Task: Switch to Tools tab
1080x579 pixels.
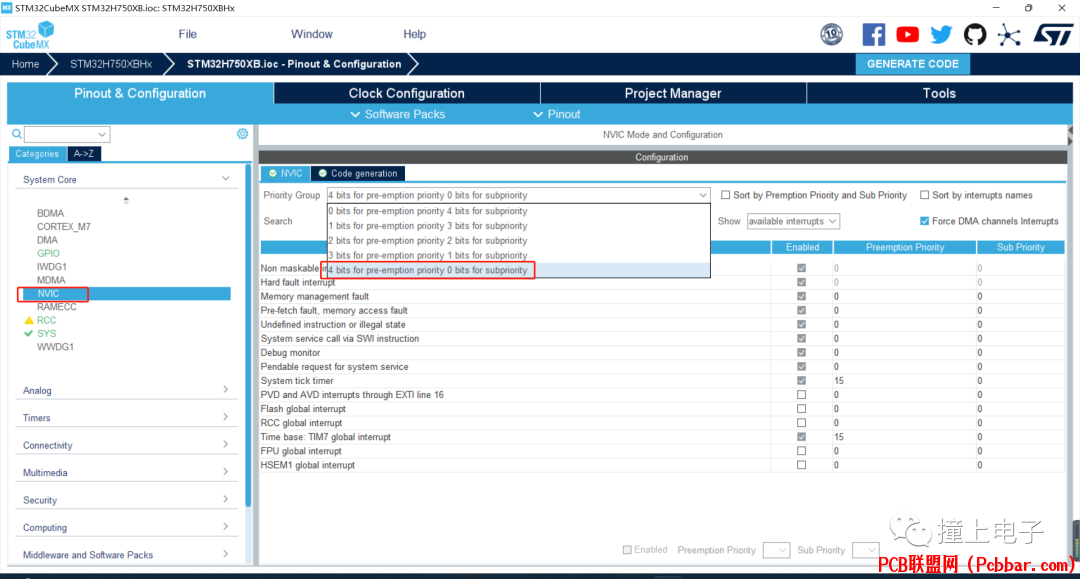Action: [939, 93]
